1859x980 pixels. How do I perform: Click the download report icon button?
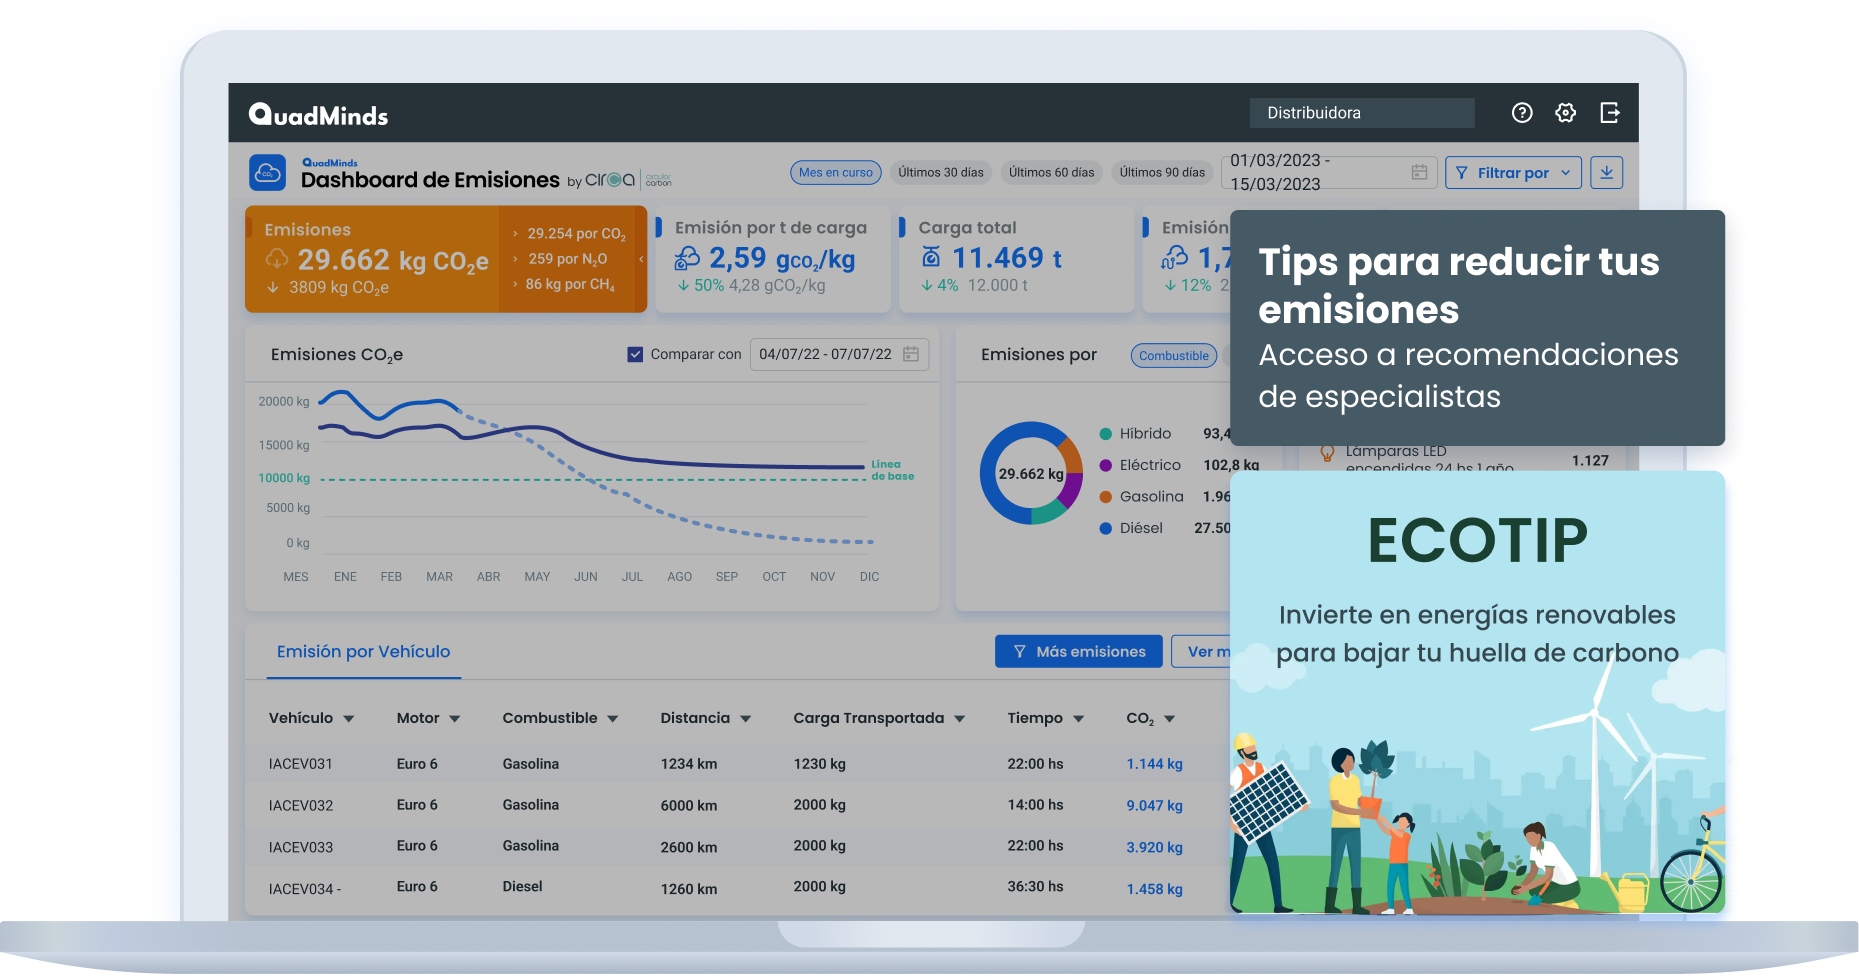click(x=1606, y=172)
